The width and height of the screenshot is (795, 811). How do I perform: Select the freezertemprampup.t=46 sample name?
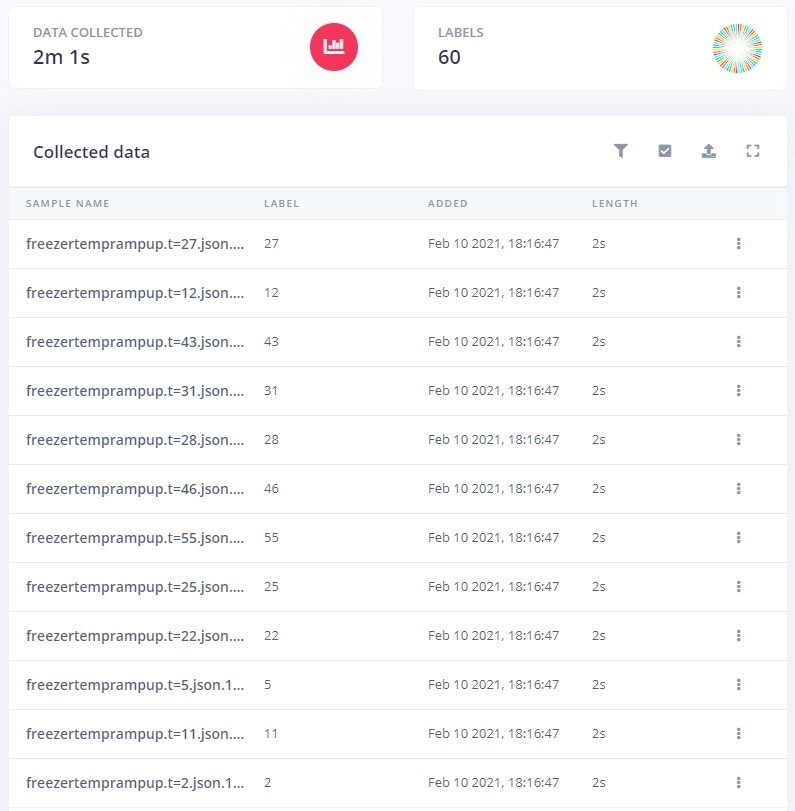[x=135, y=488]
